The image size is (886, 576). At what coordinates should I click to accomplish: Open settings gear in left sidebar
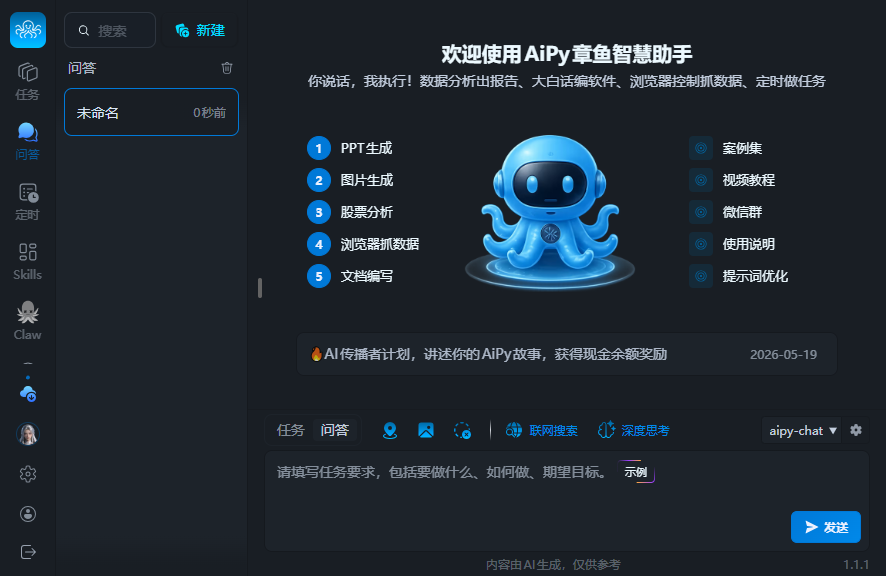(28, 474)
